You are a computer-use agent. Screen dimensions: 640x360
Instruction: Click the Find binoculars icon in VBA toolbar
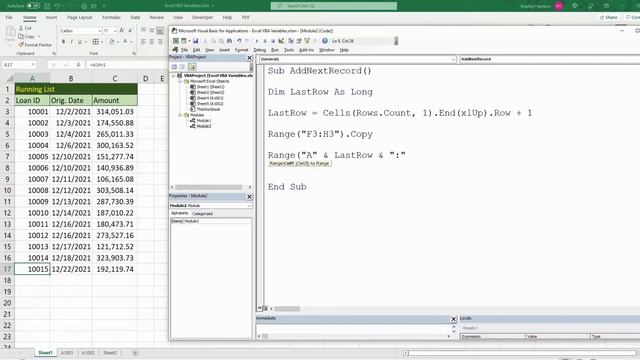[x=229, y=41]
